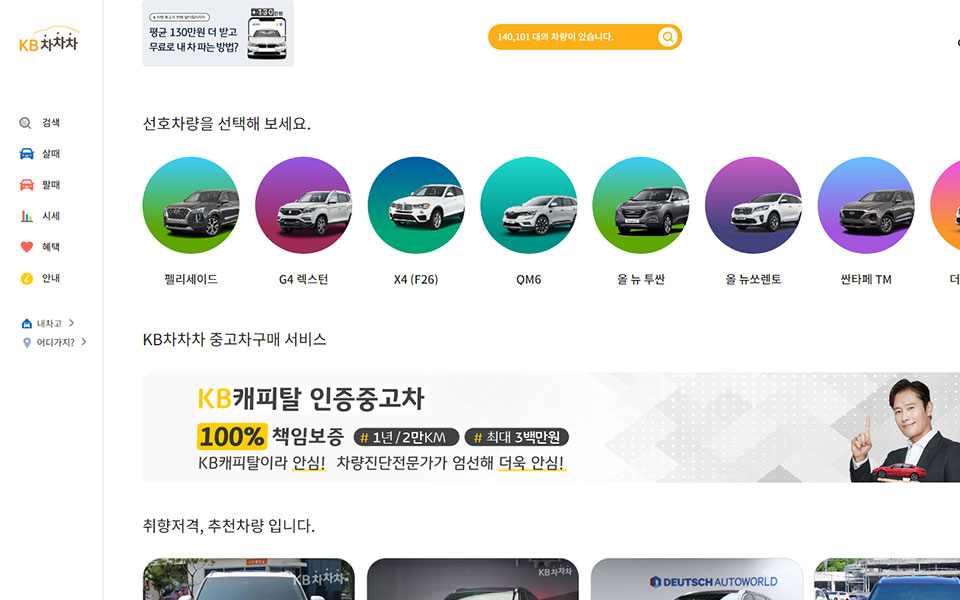This screenshot has height=600, width=960.
Task: Choose the G4 렉스턴 car circle
Action: [x=304, y=205]
